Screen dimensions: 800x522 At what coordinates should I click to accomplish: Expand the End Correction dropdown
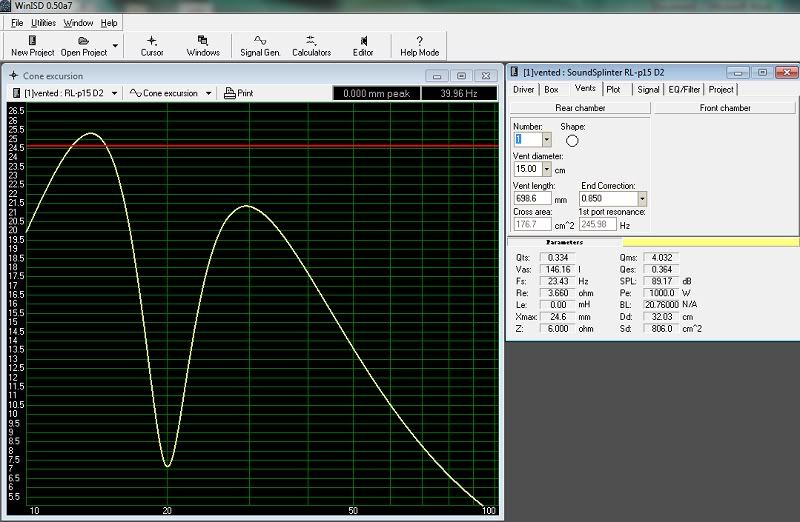[x=641, y=198]
